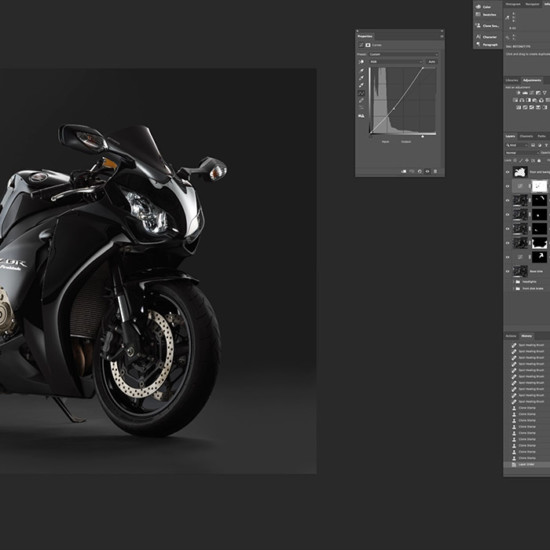Open the RGB channel dropdown in Curves
The image size is (550, 550).
(396, 62)
